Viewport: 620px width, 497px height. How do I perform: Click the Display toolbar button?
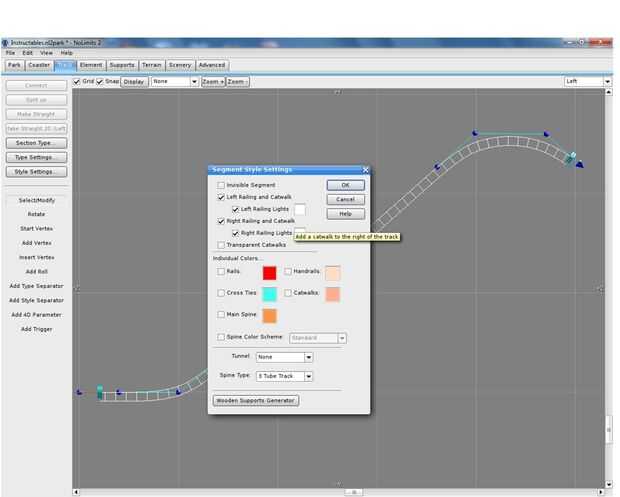[x=134, y=82]
